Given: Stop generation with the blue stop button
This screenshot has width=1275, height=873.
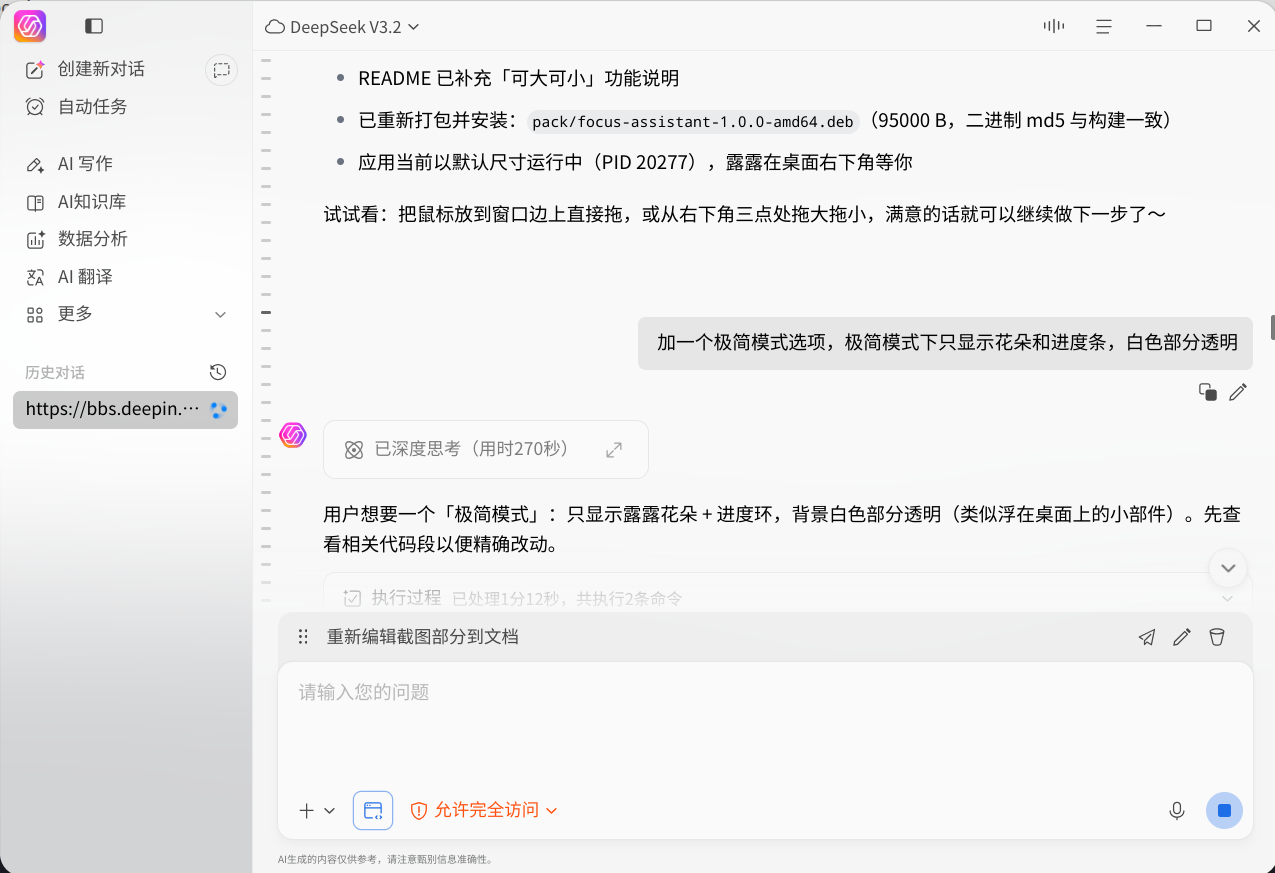Looking at the screenshot, I should [x=1224, y=810].
